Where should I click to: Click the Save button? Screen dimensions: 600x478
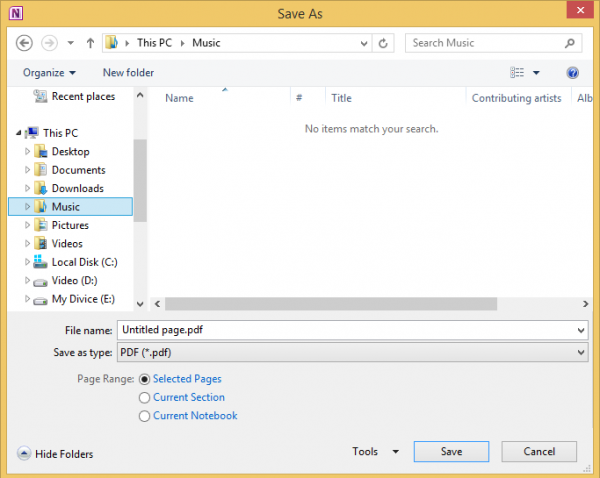tap(451, 452)
